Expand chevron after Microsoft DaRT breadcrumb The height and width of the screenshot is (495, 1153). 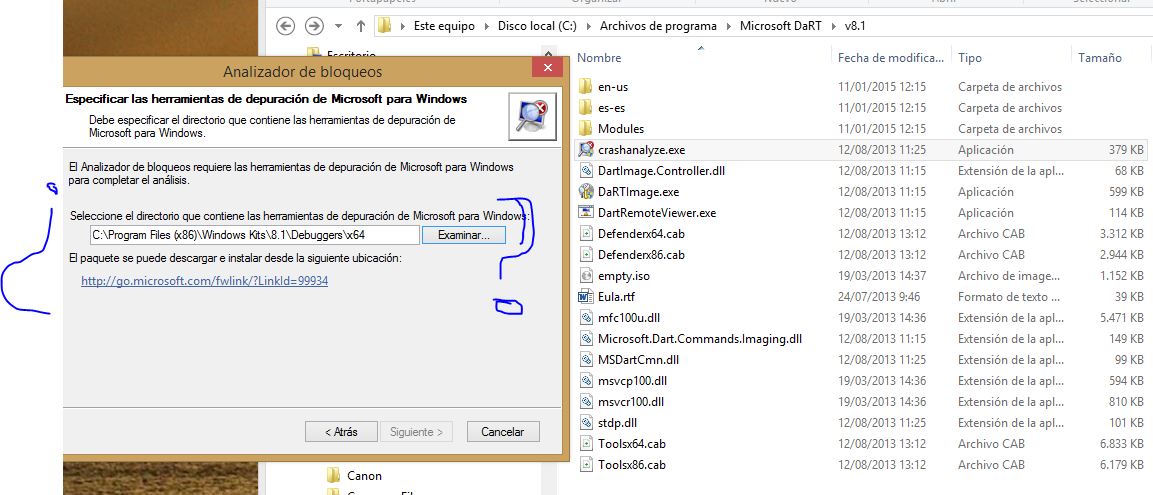point(835,25)
